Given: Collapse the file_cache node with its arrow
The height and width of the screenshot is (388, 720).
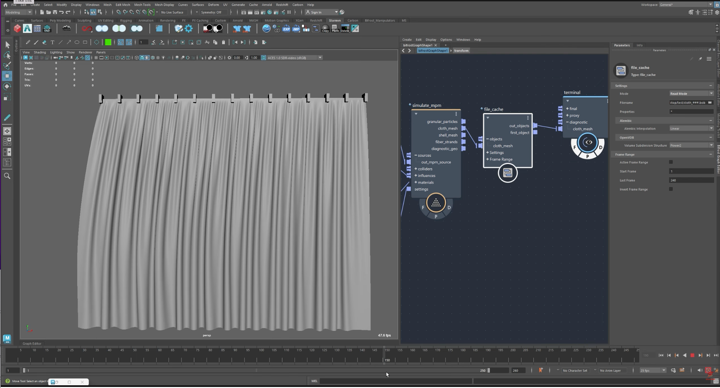Looking at the screenshot, I should click(x=488, y=118).
